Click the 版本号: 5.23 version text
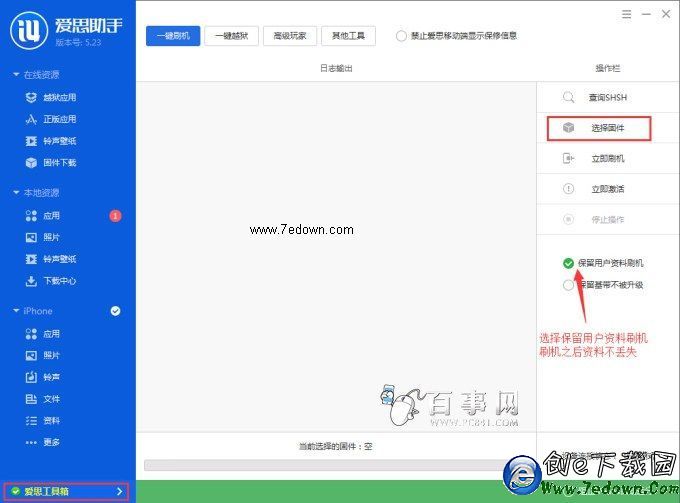This screenshot has height=503, width=680. [78, 42]
